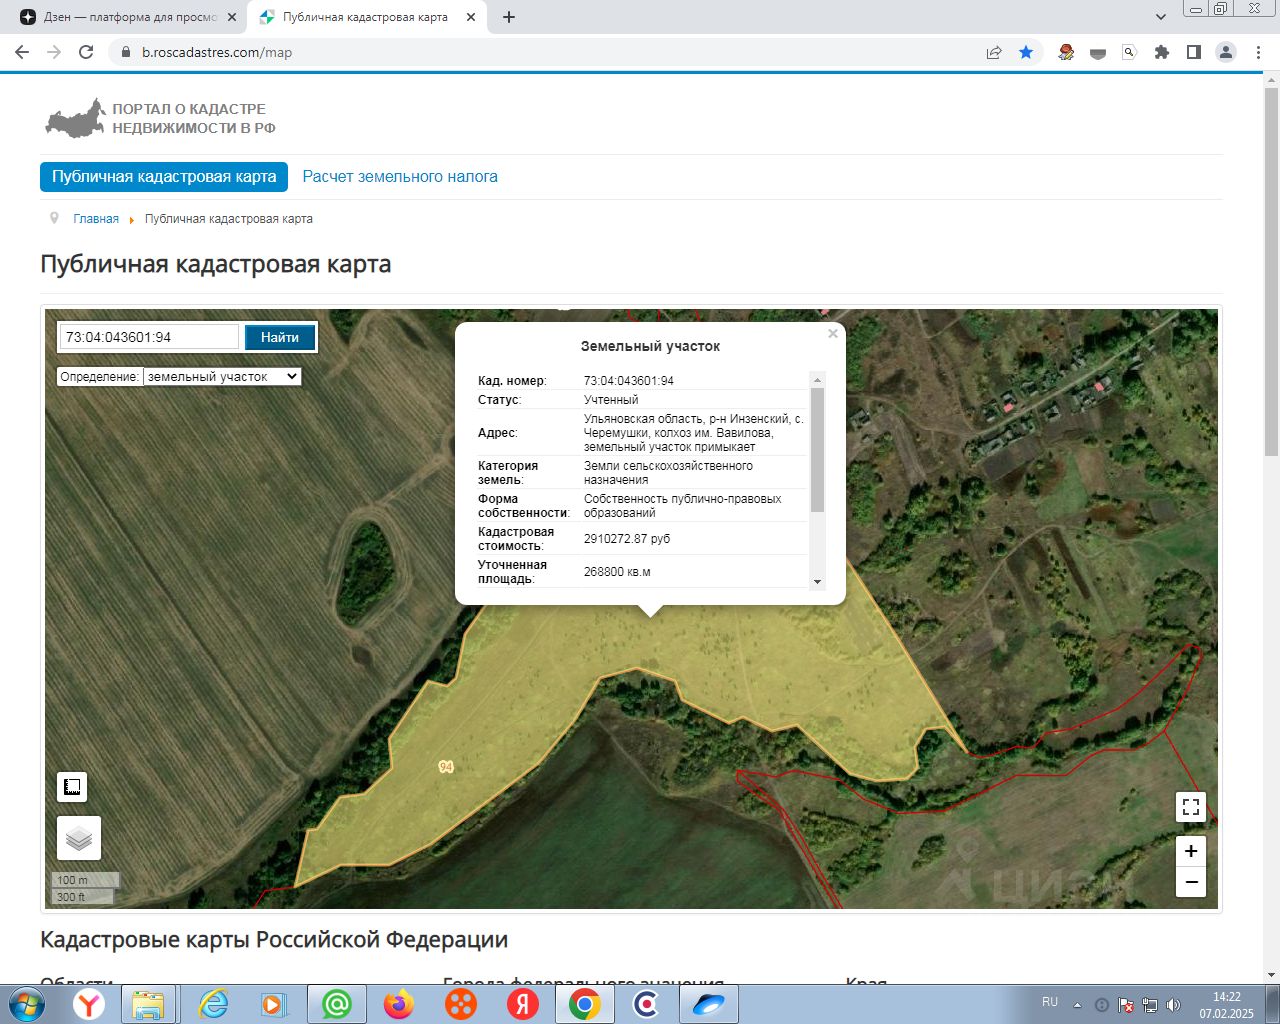1280x1024 pixels.
Task: Reload the page
Action: (x=86, y=52)
